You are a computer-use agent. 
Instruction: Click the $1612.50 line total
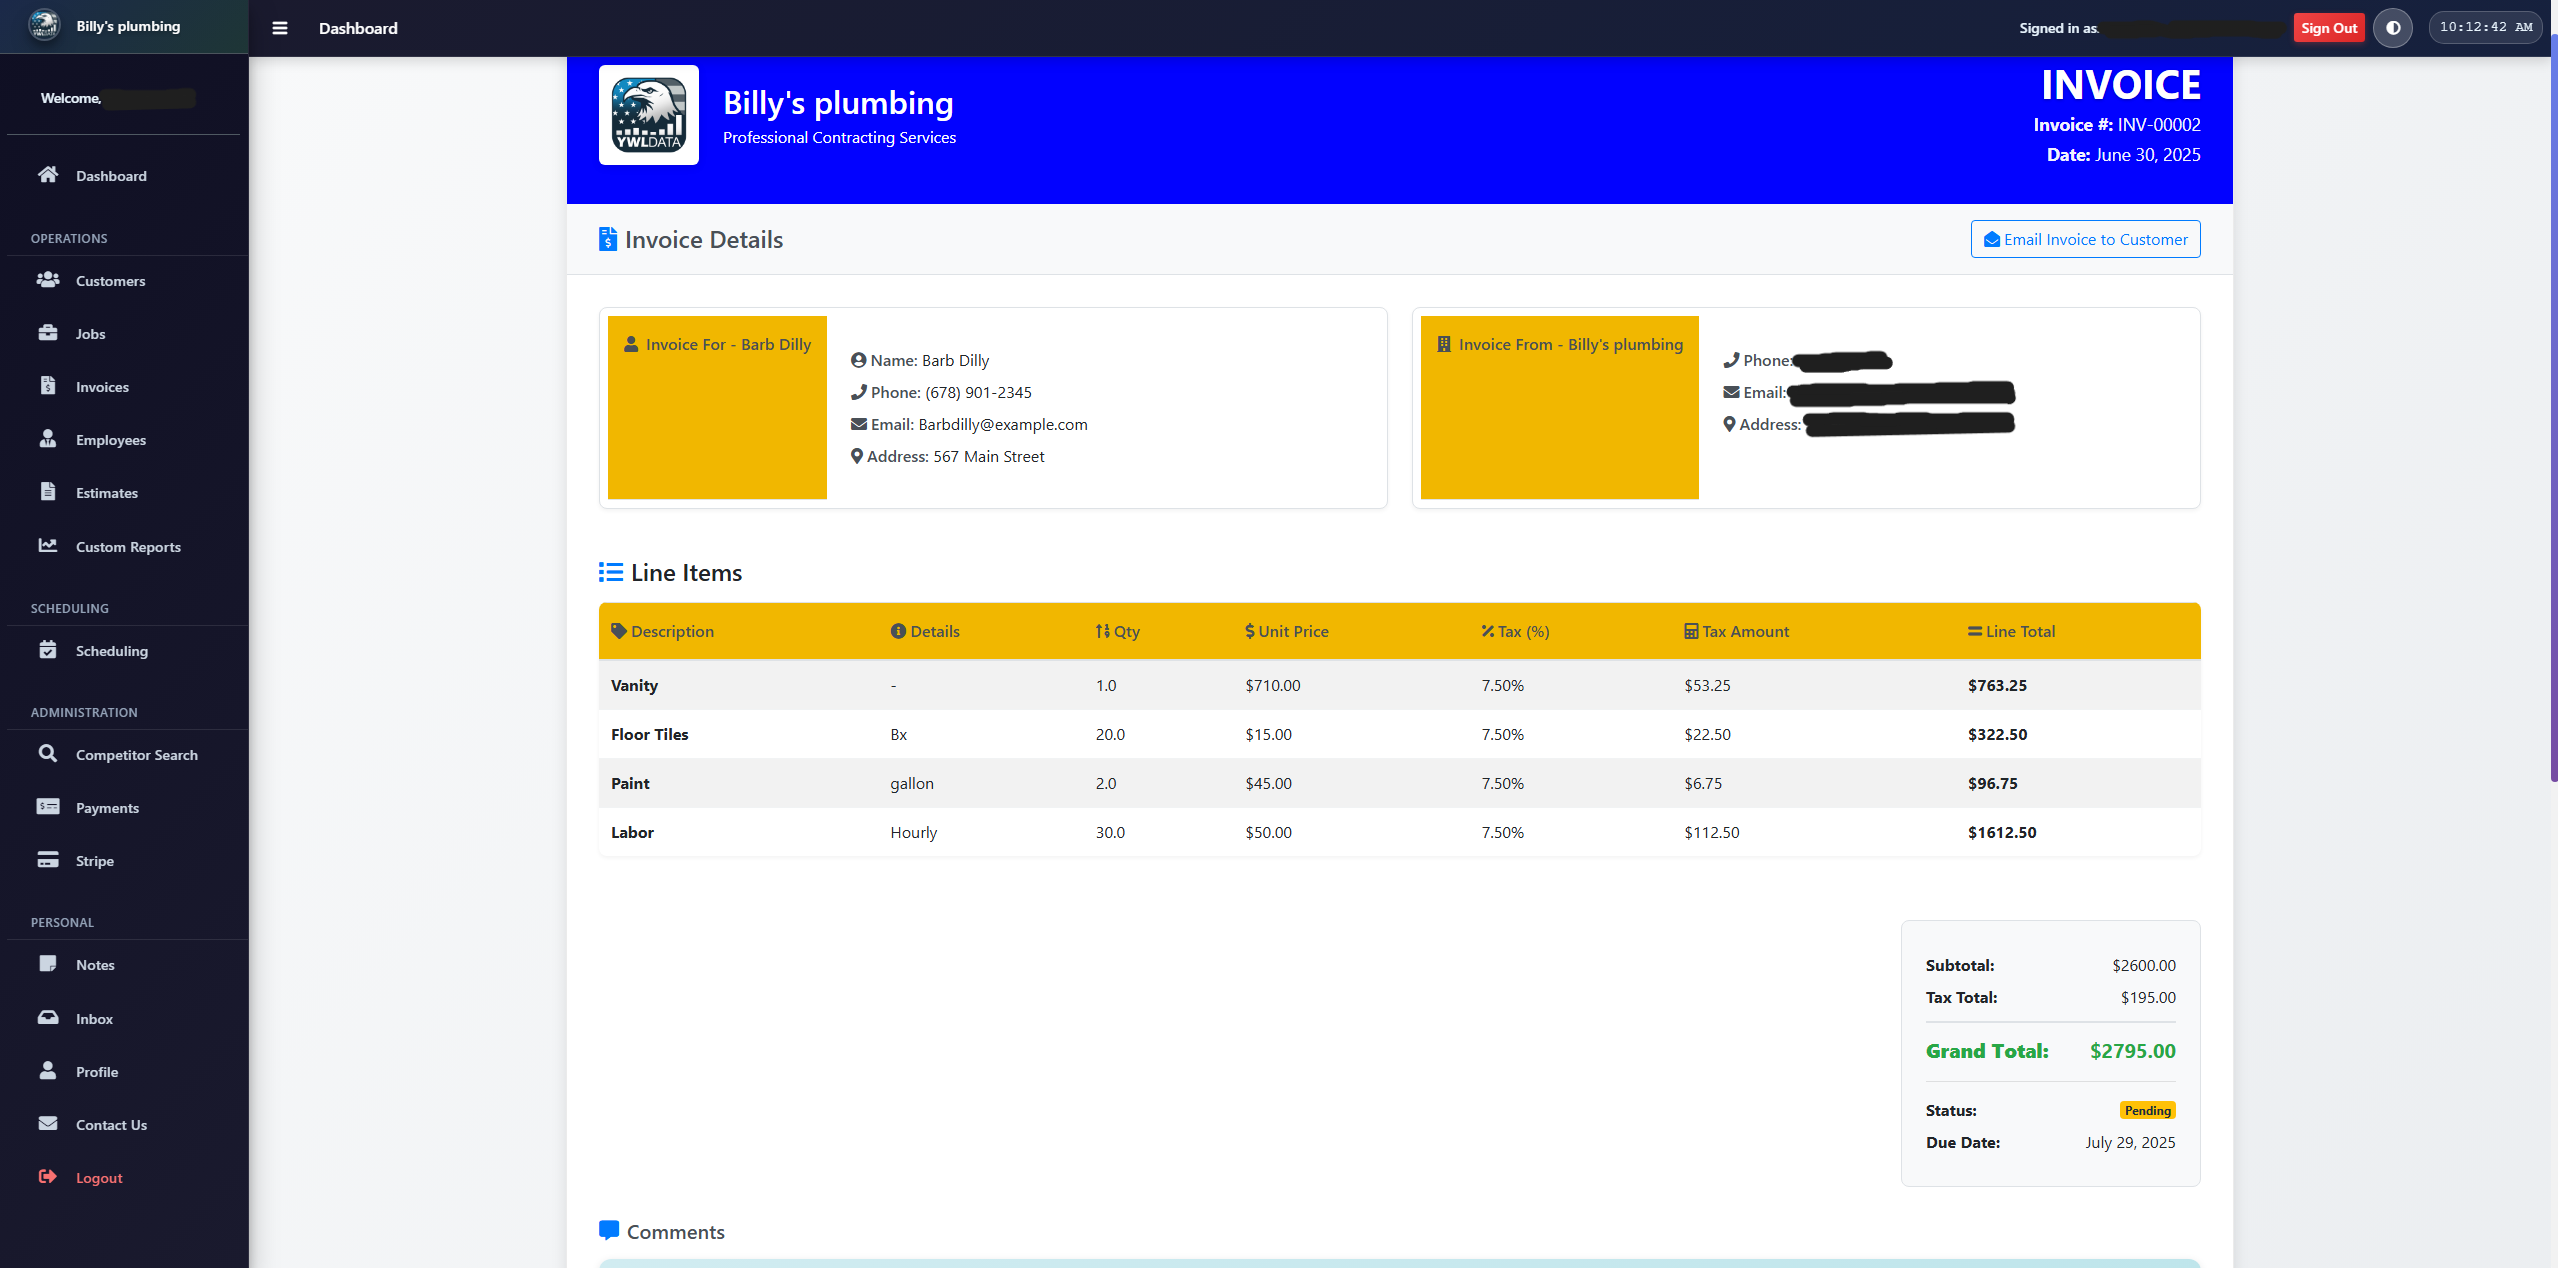point(2001,832)
